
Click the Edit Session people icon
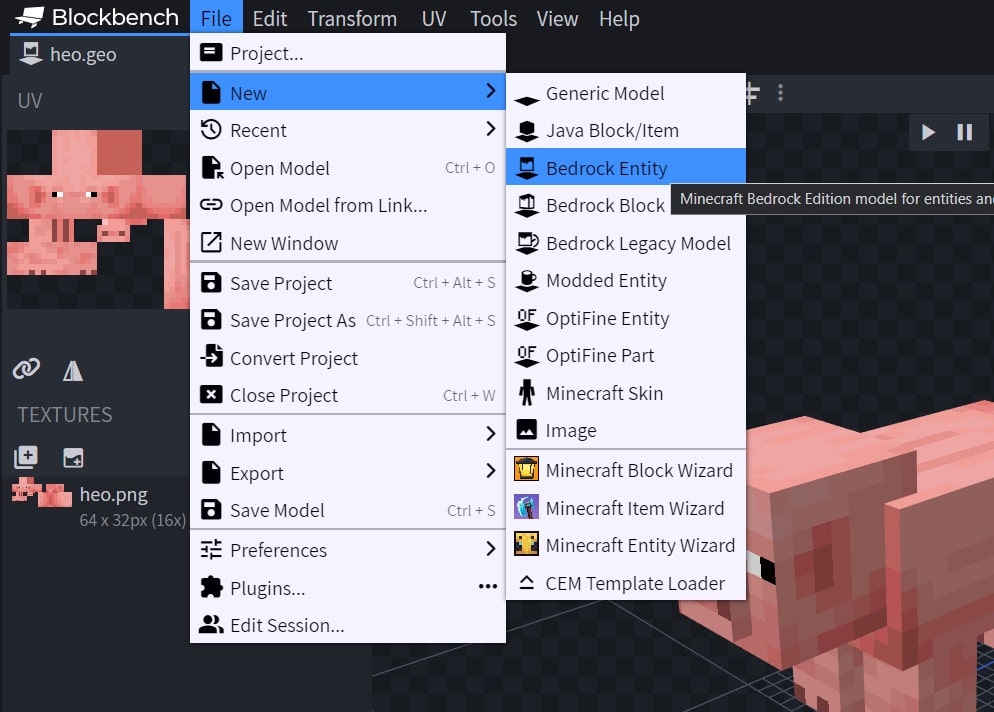click(x=211, y=625)
